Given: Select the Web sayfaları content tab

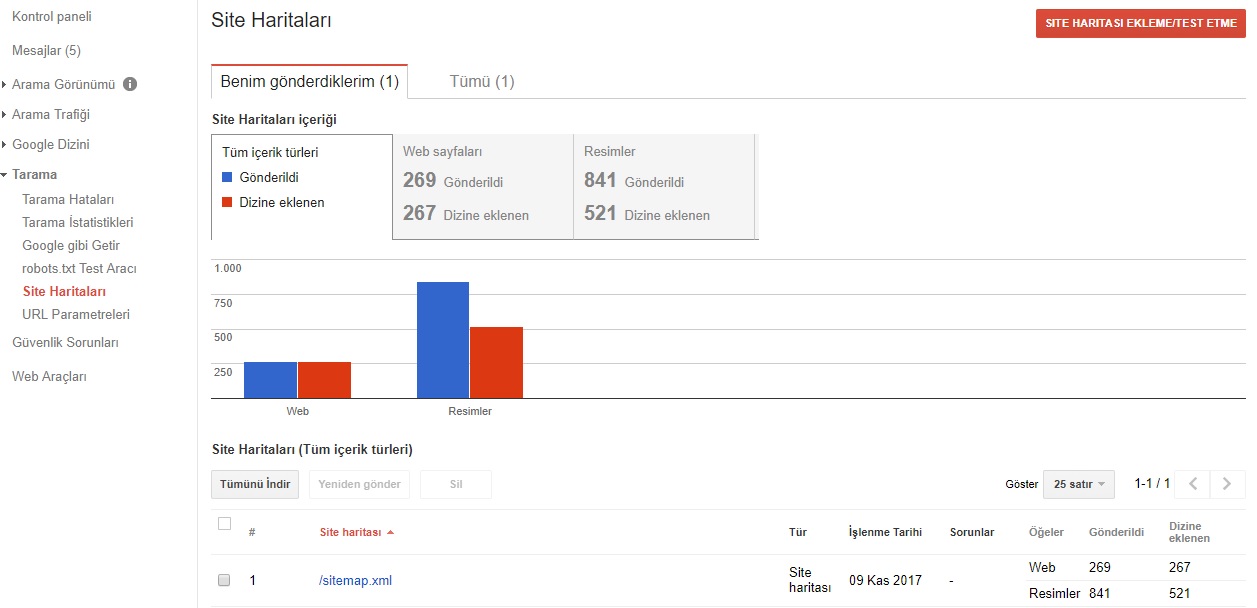Looking at the screenshot, I should (483, 187).
